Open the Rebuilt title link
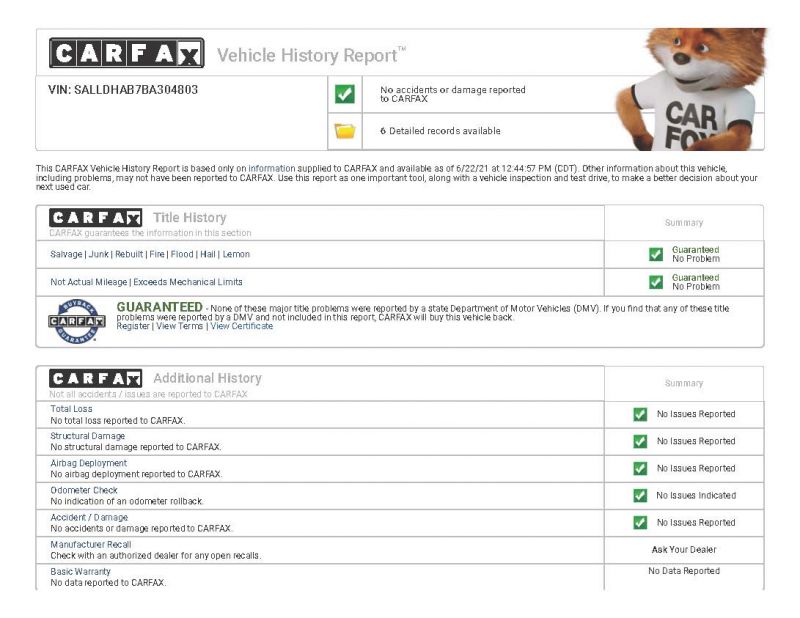The image size is (800, 618). pos(129,254)
